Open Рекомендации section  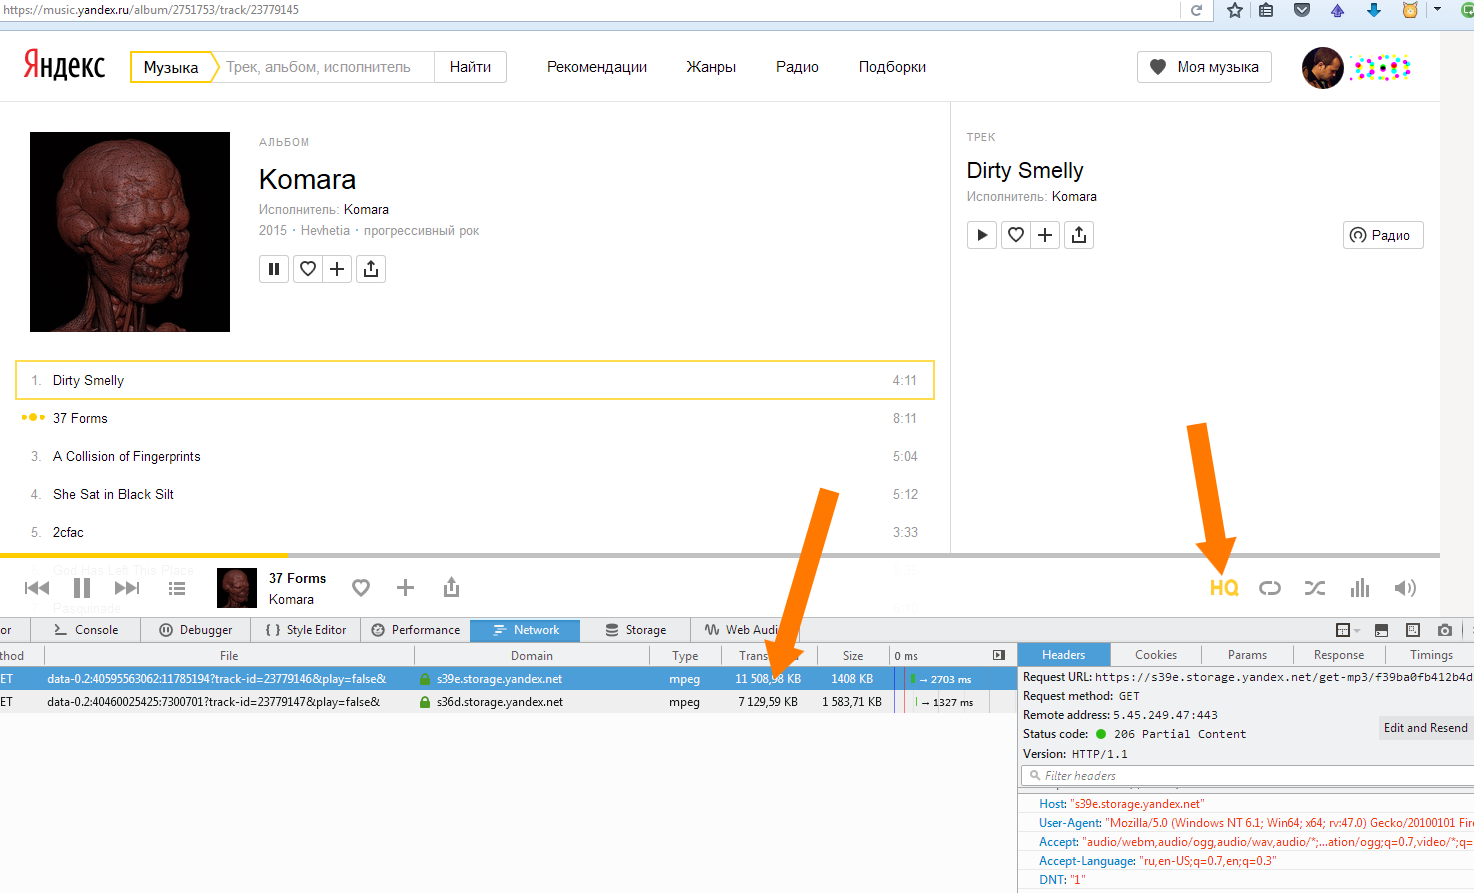coord(597,67)
